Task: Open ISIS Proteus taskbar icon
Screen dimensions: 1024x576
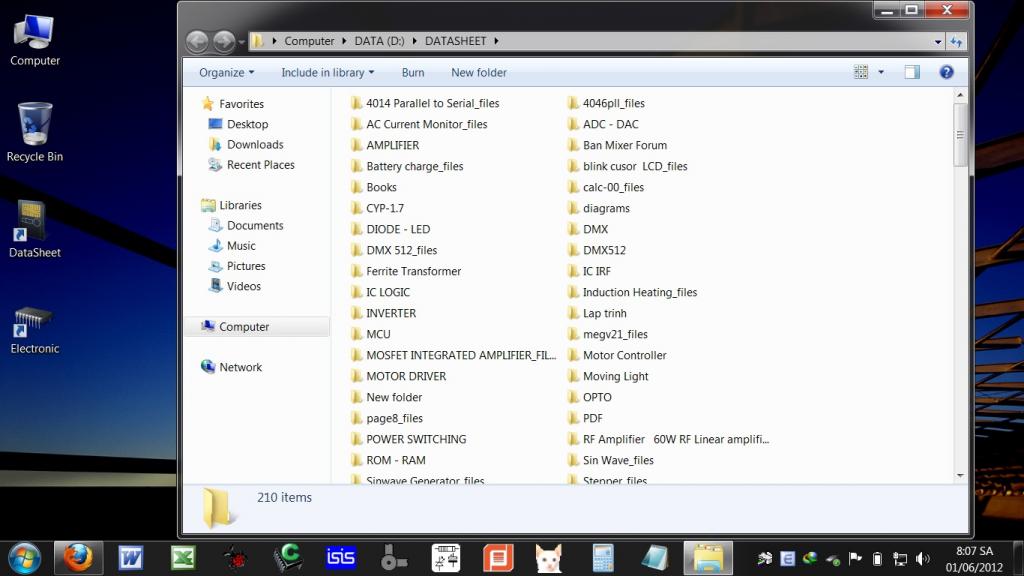Action: pyautogui.click(x=340, y=557)
